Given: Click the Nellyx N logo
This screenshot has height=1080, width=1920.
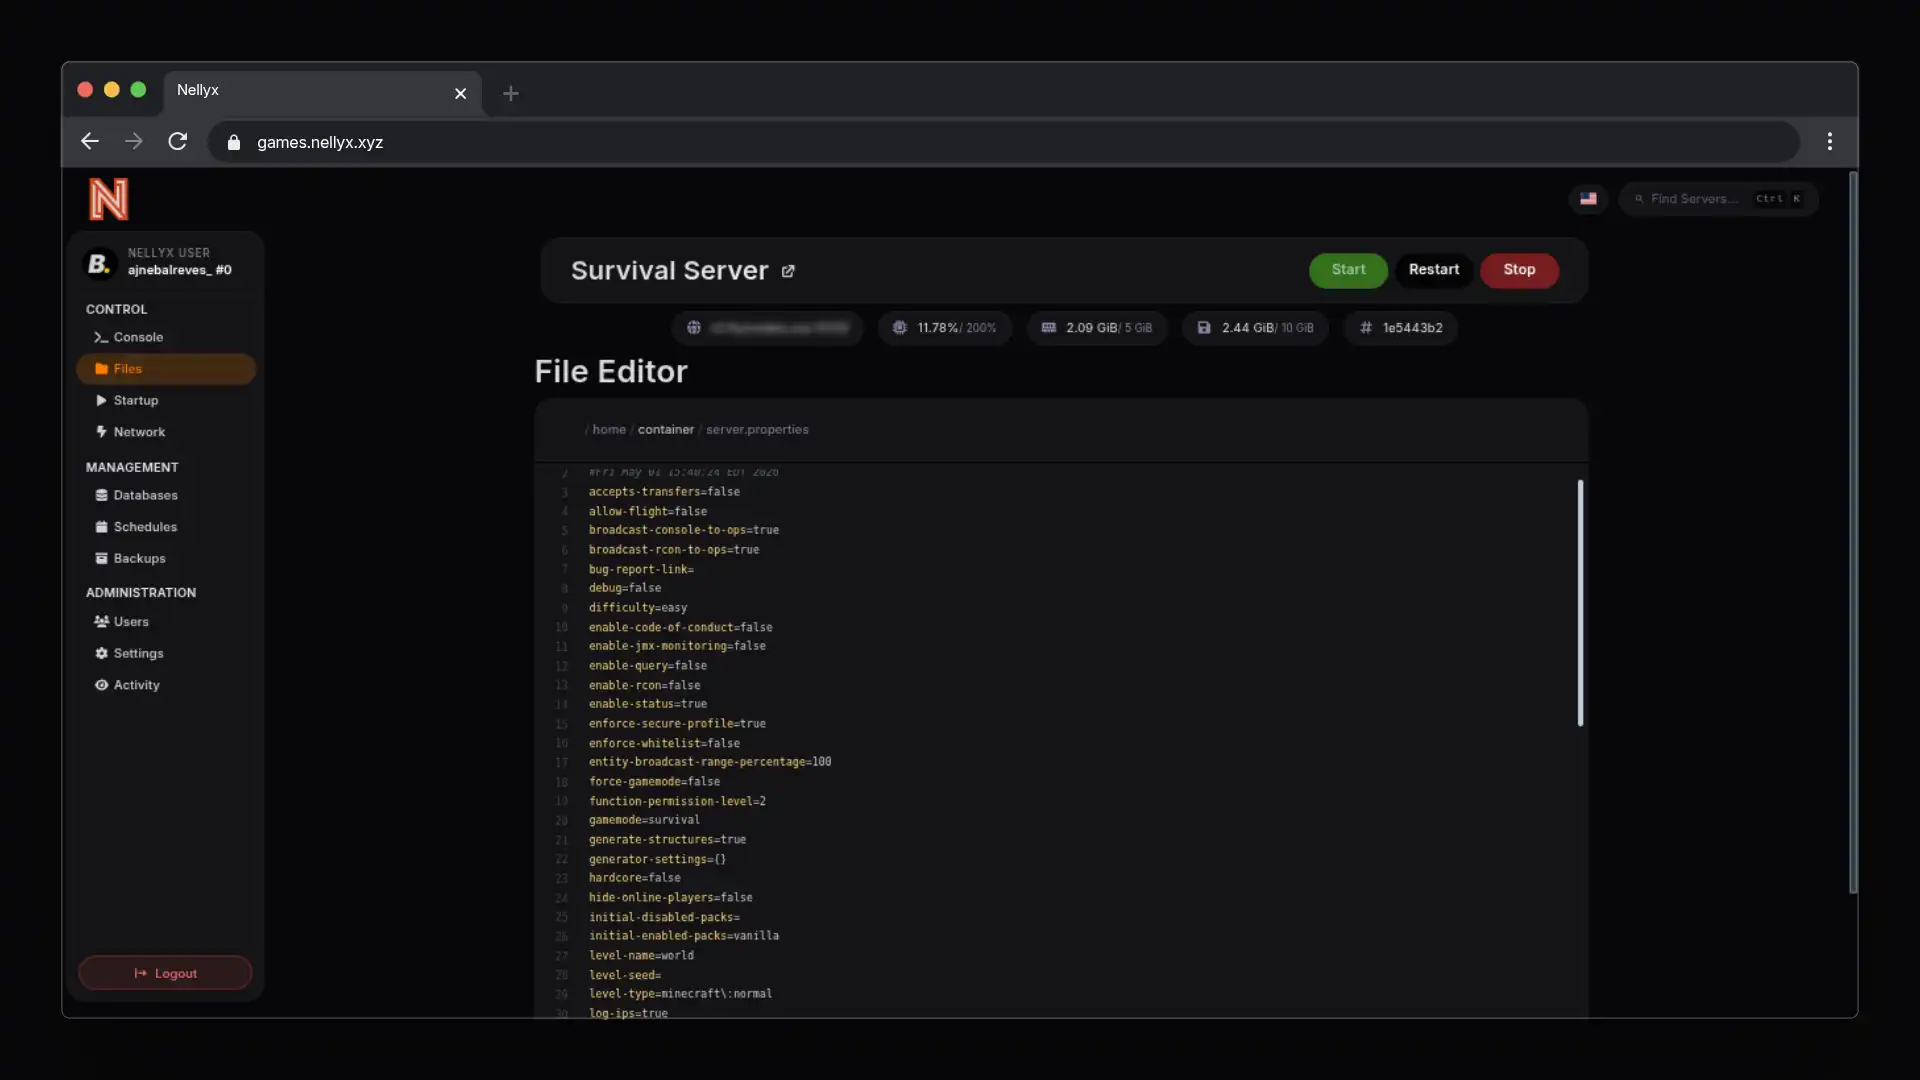Looking at the screenshot, I should coord(109,199).
